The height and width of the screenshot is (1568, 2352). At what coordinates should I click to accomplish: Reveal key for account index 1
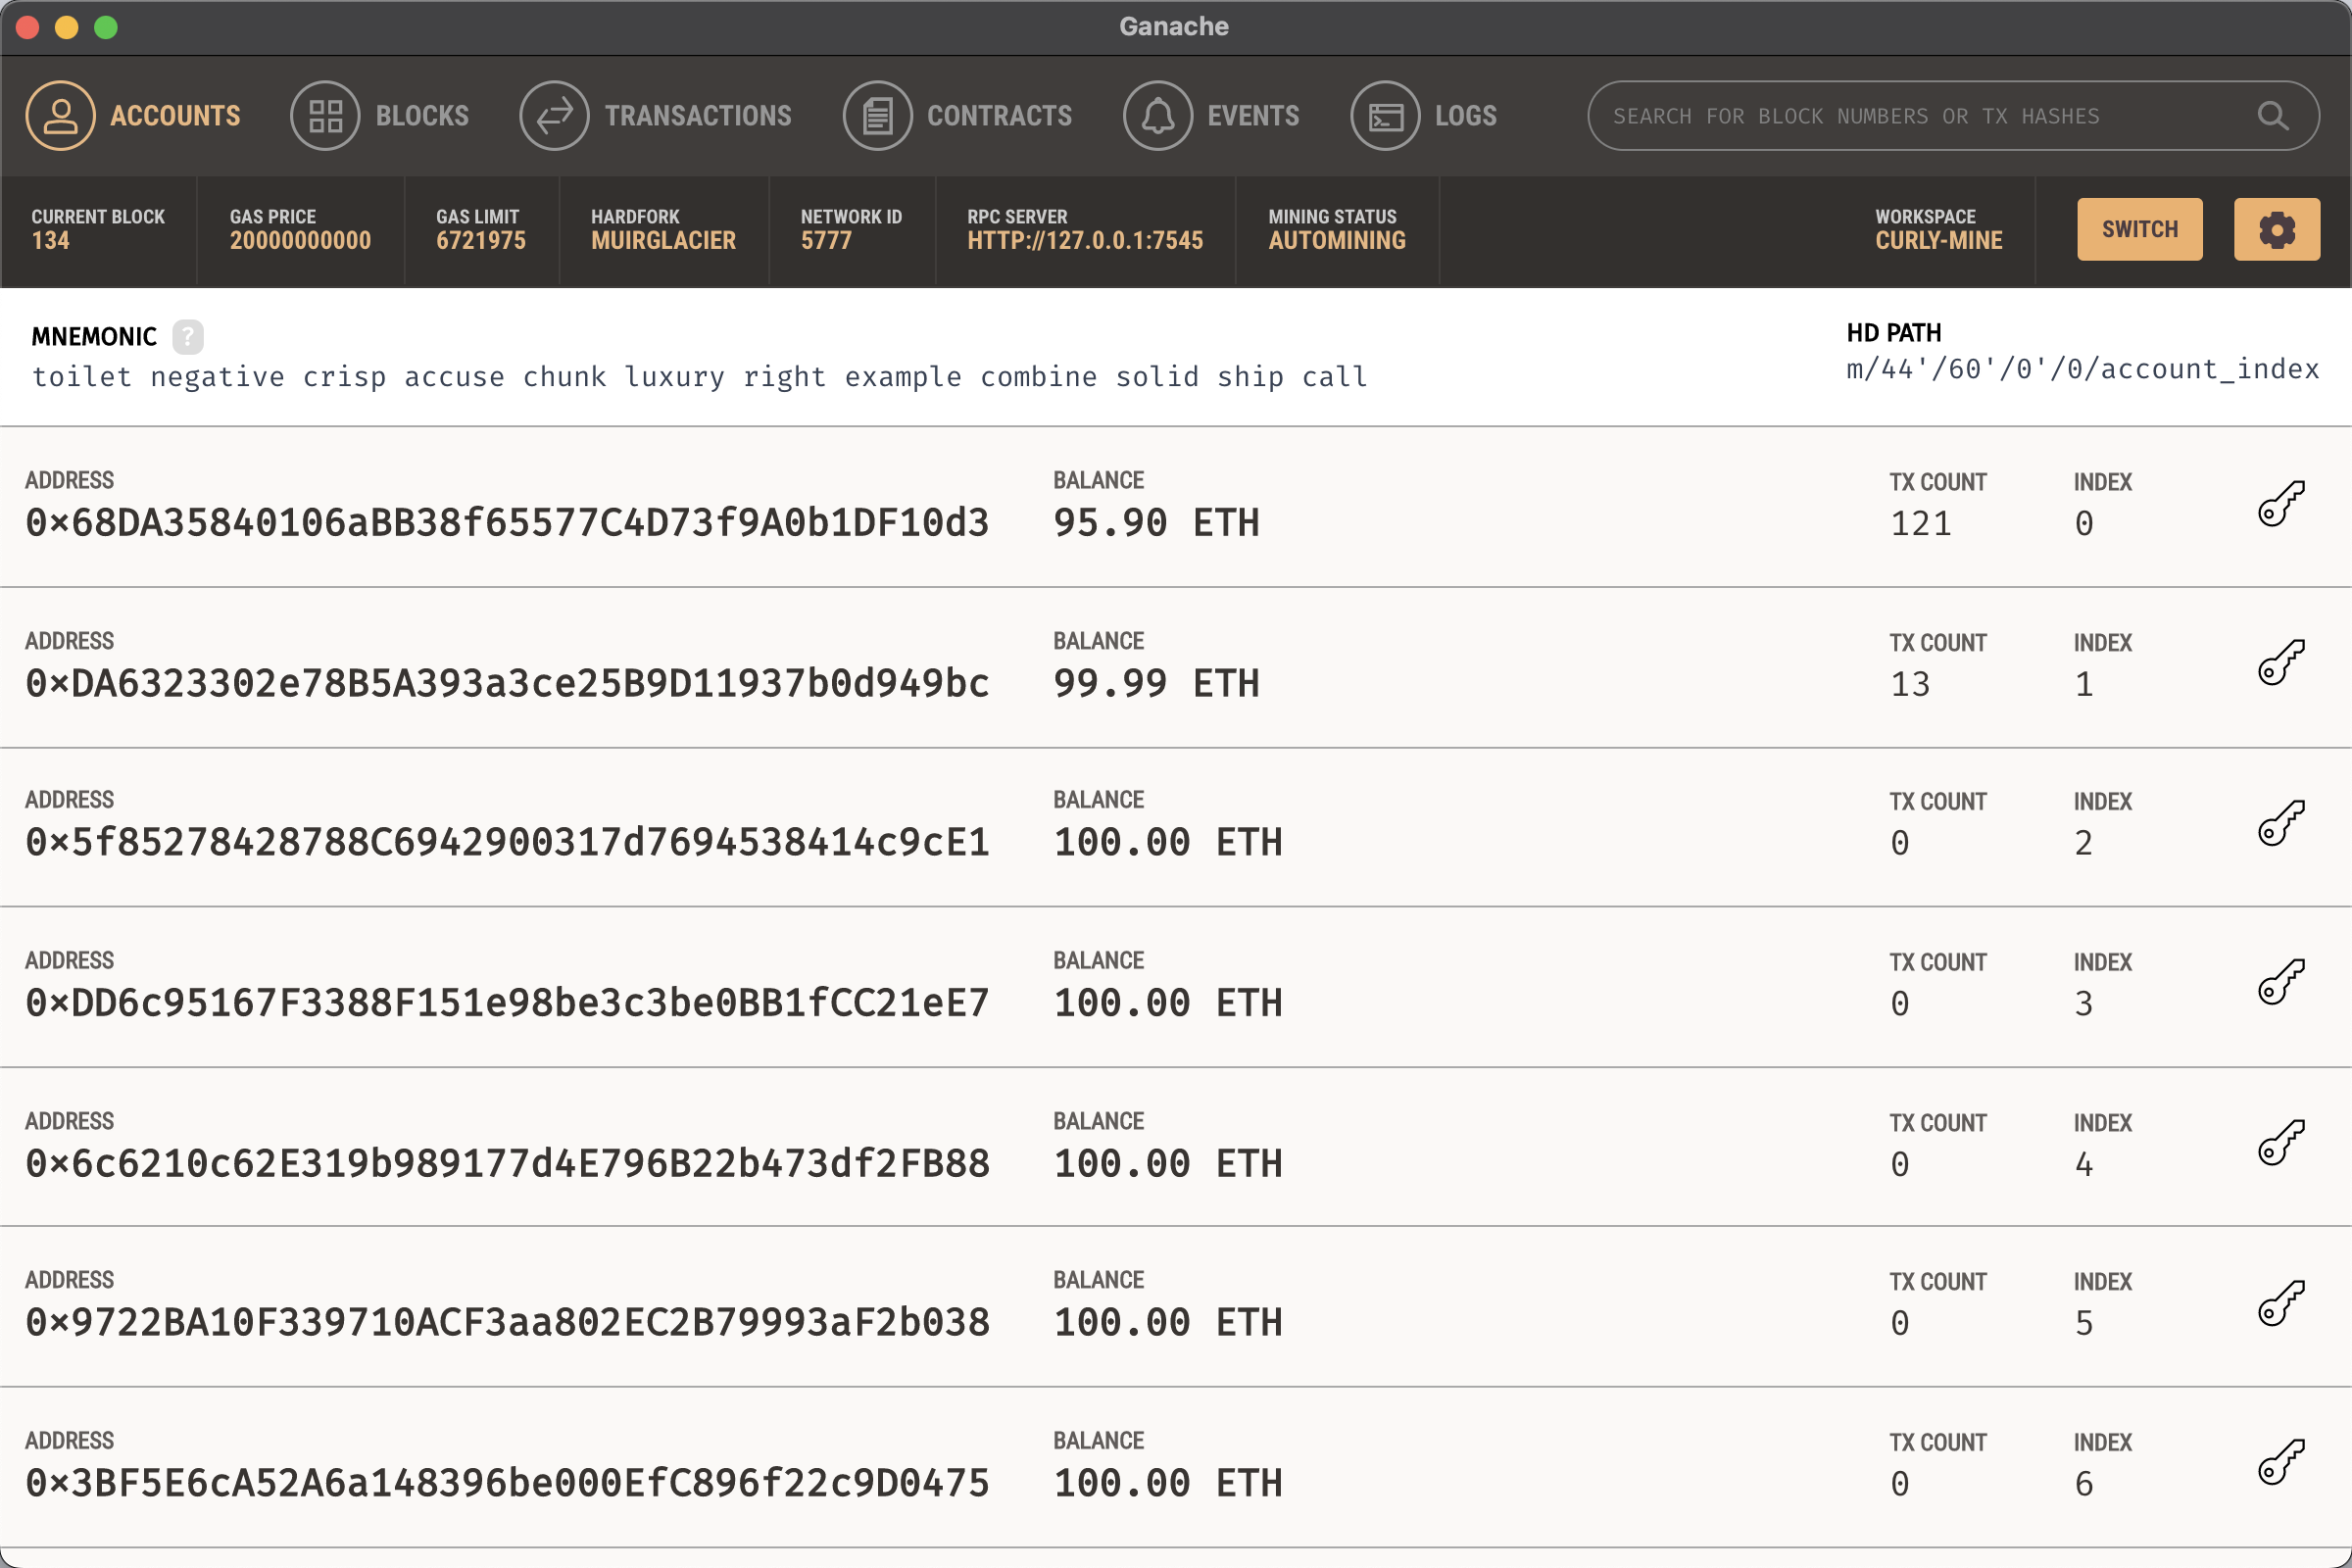2280,663
